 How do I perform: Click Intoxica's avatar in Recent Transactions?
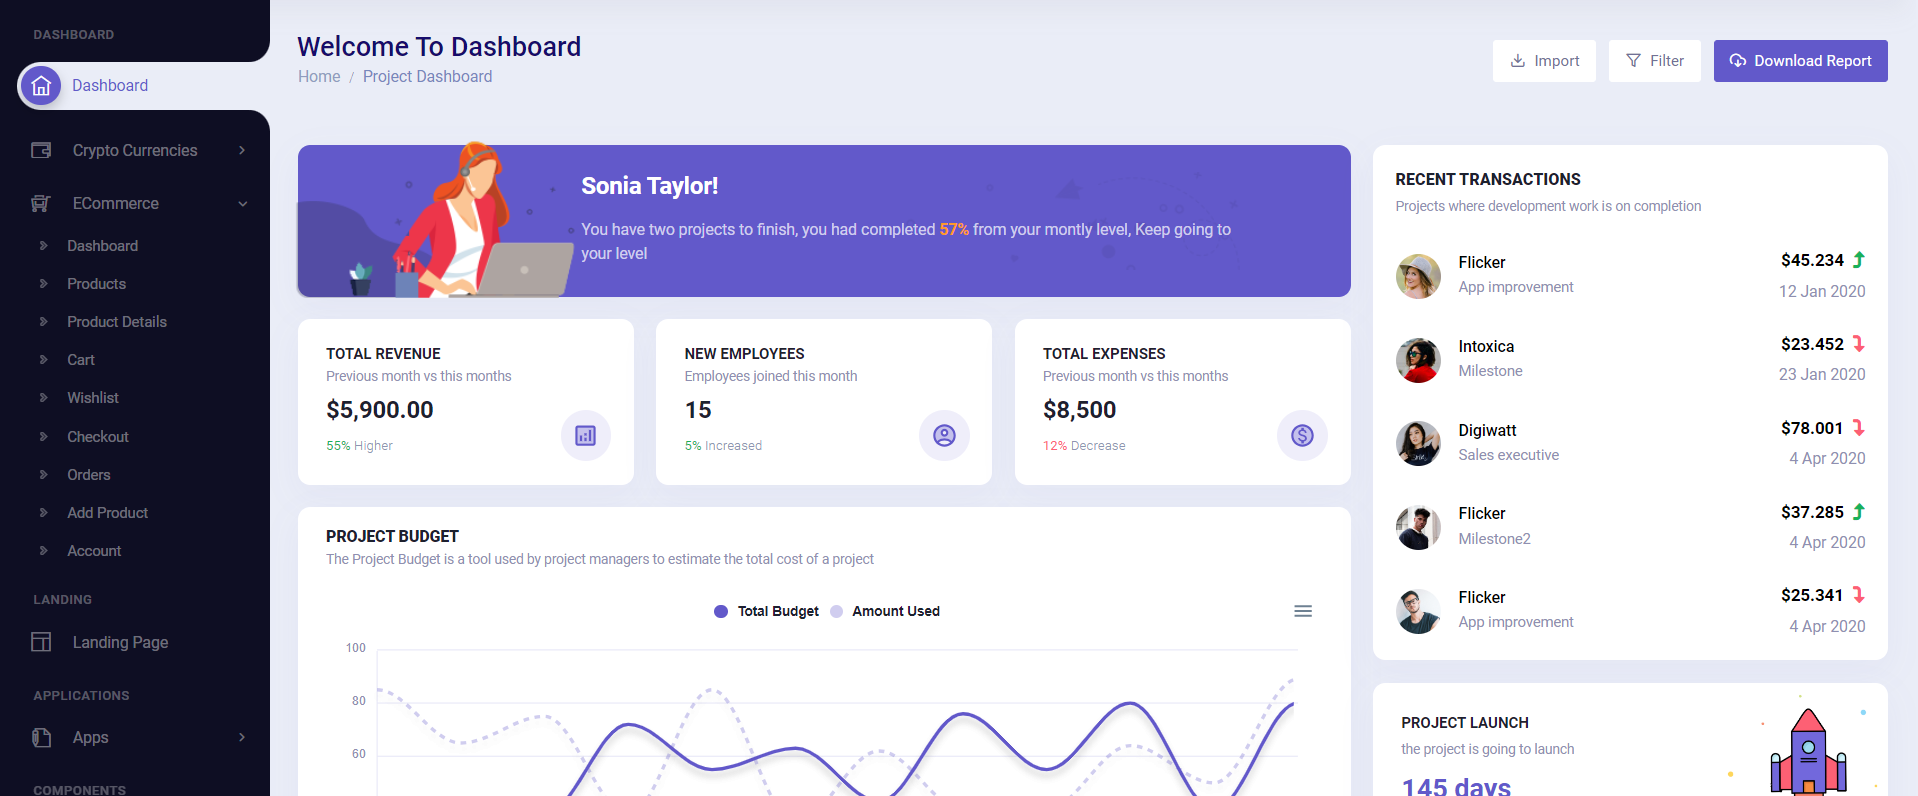pos(1418,360)
